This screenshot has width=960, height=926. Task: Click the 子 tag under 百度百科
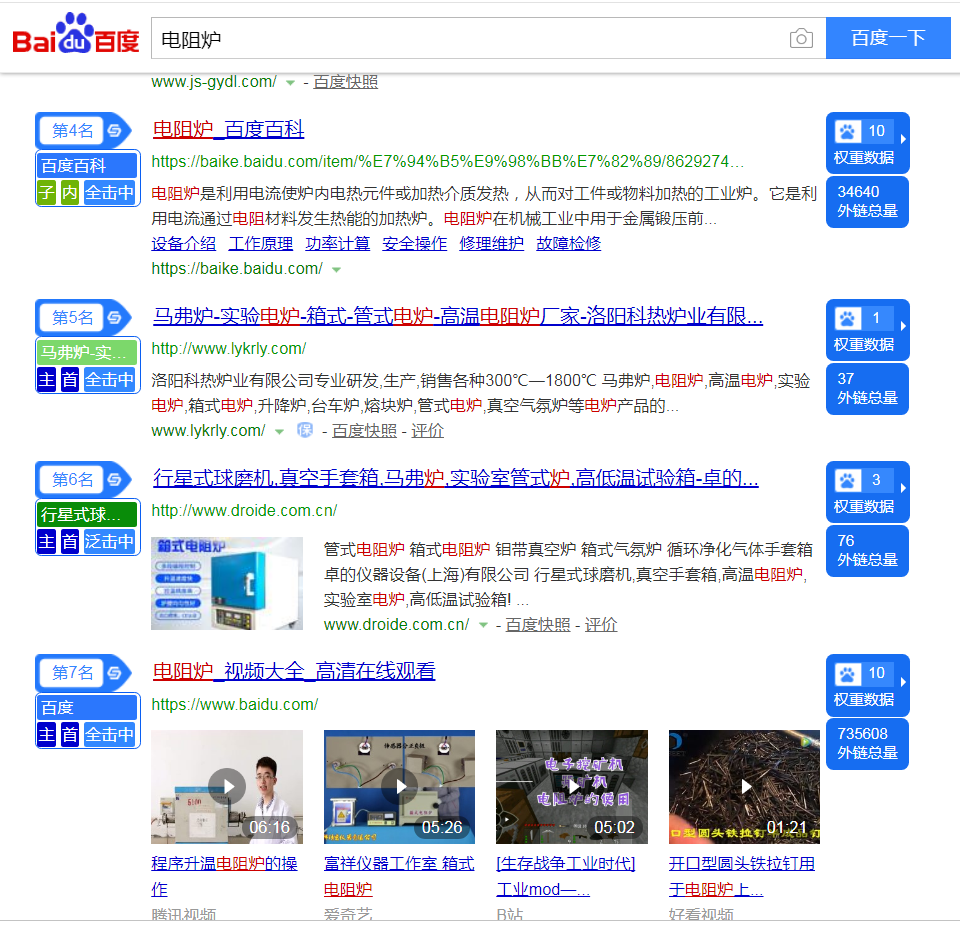(x=47, y=192)
